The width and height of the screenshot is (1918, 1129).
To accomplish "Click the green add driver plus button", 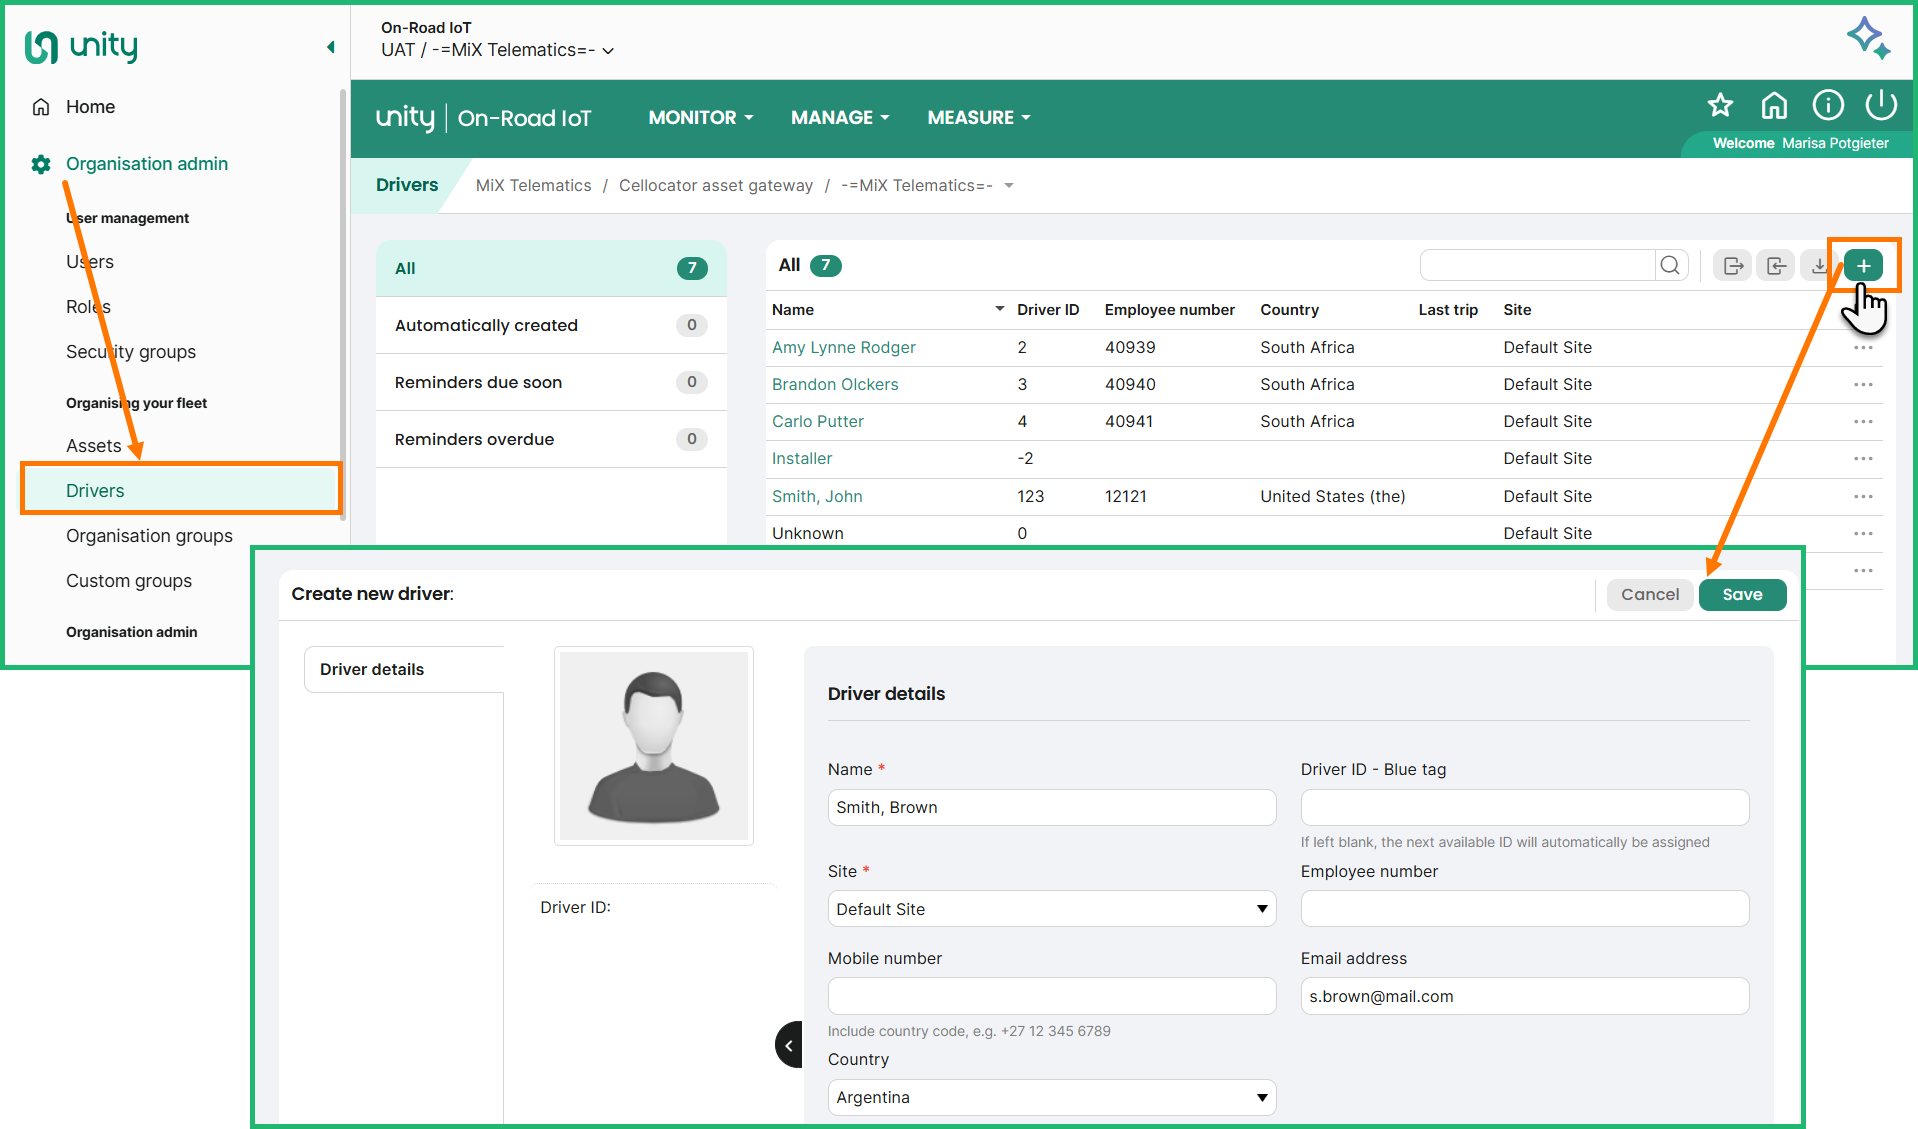I will click(x=1863, y=266).
